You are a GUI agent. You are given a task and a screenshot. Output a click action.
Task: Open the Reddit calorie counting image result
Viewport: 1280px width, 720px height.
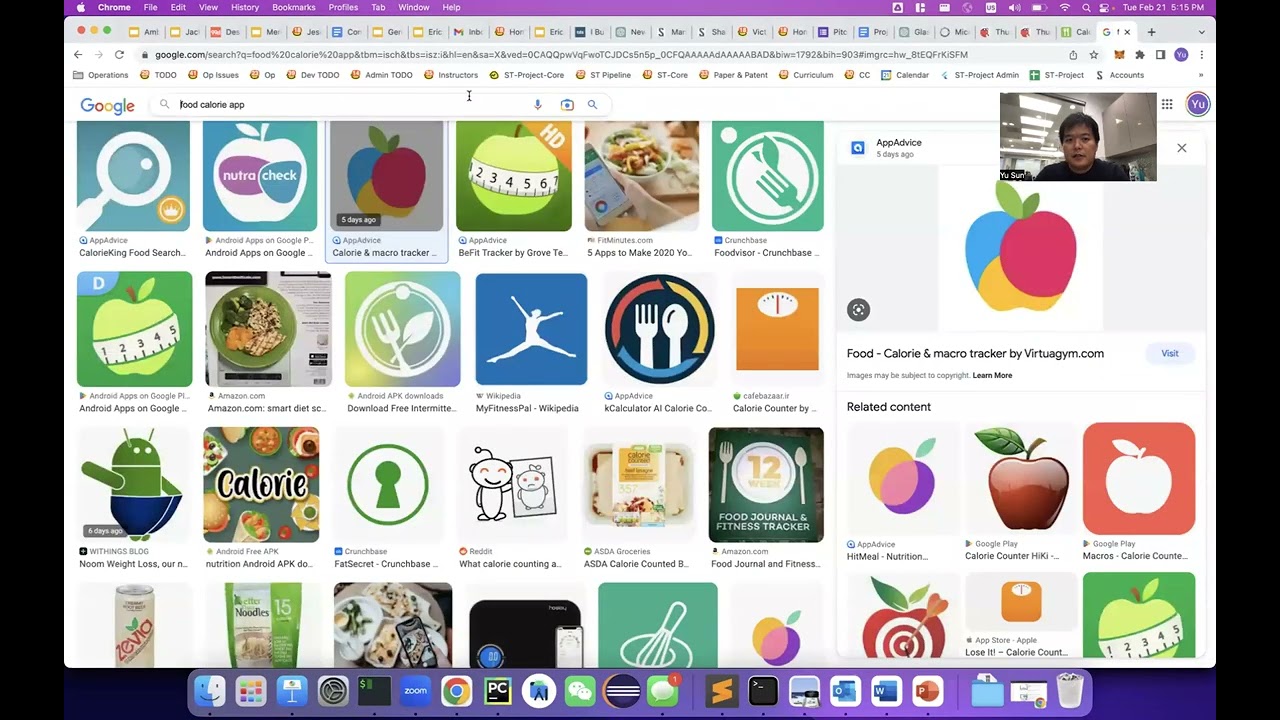514,485
